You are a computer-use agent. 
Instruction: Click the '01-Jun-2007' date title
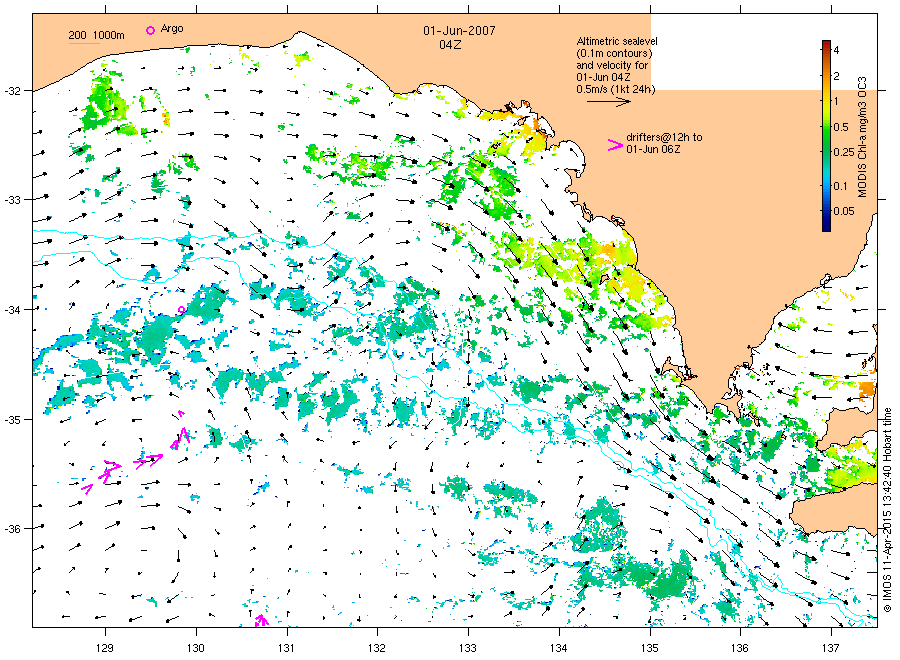tap(459, 30)
